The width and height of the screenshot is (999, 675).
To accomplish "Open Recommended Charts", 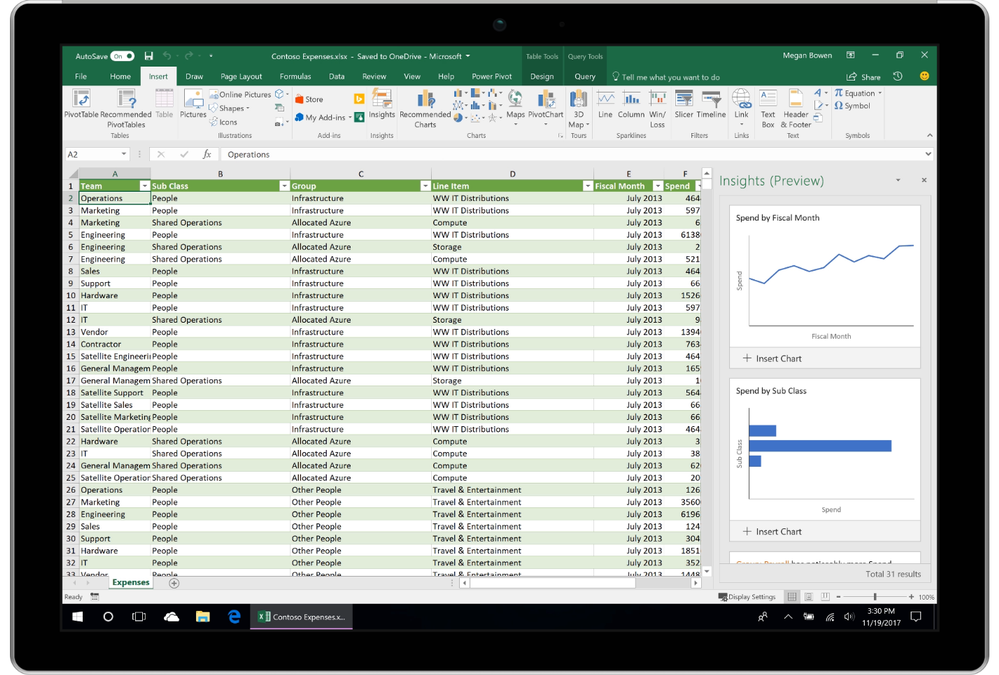I will pos(425,108).
